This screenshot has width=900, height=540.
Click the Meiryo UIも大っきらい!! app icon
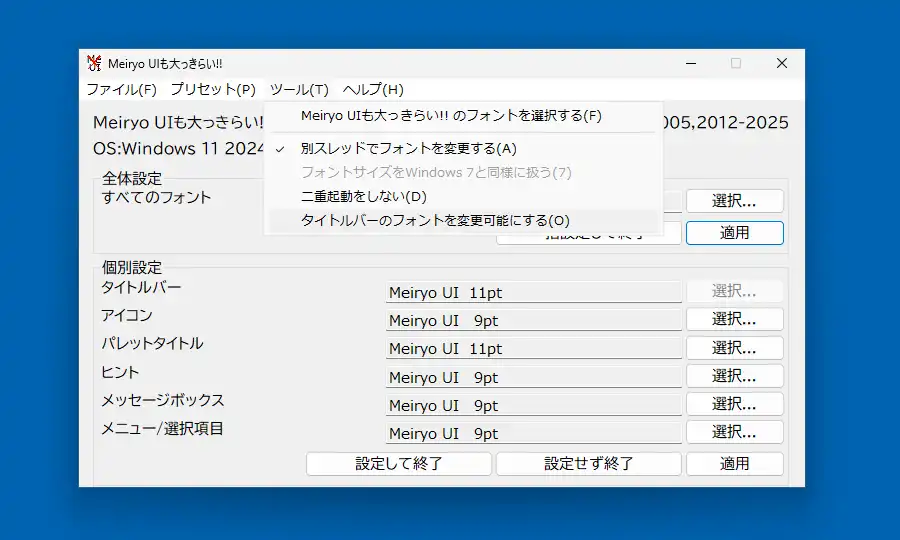(94, 63)
